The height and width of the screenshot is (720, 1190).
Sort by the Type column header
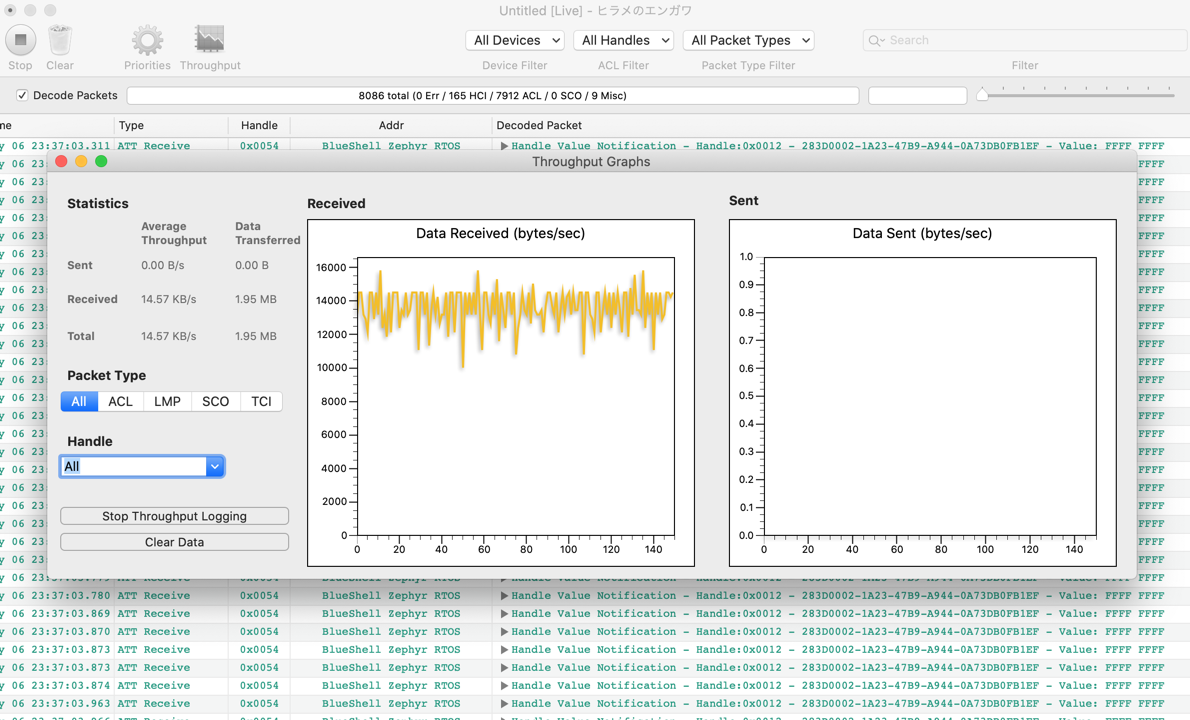[171, 125]
